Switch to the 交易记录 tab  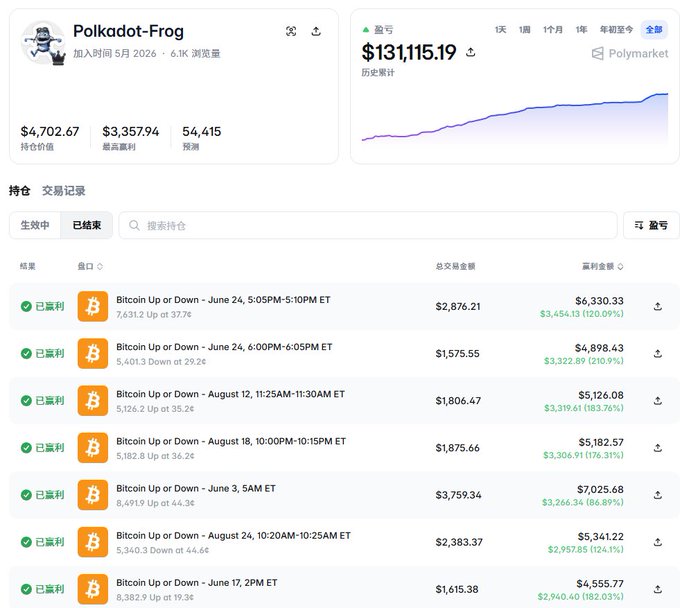pyautogui.click(x=64, y=190)
